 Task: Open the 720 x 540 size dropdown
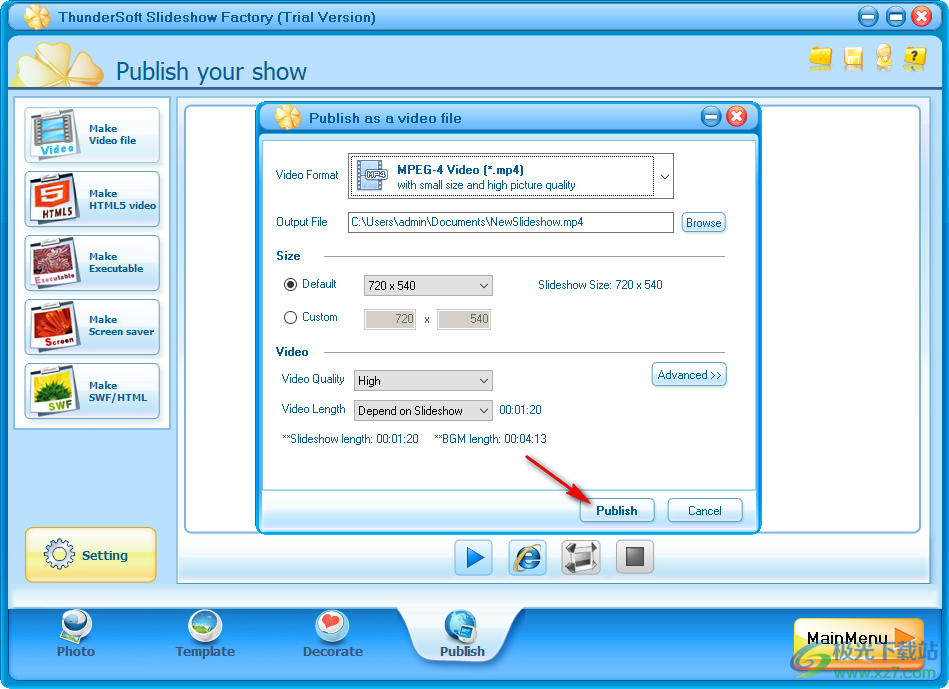point(428,286)
